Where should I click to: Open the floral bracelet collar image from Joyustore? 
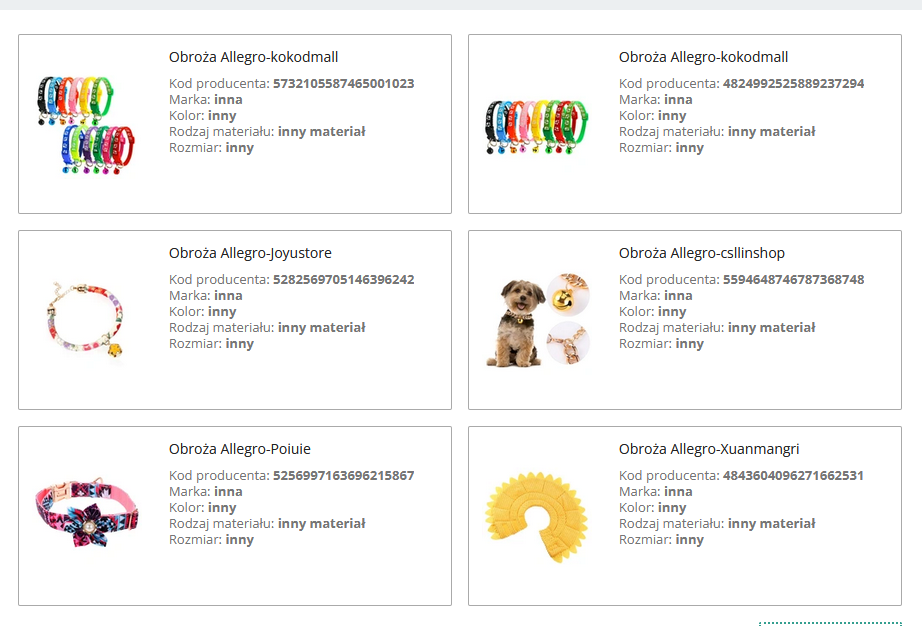[x=86, y=320]
